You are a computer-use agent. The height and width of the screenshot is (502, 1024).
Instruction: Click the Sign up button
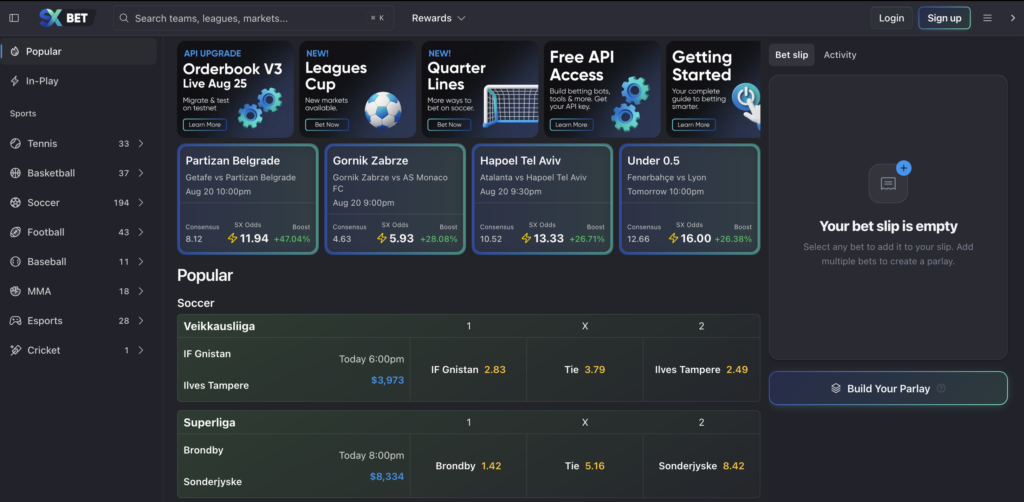944,18
